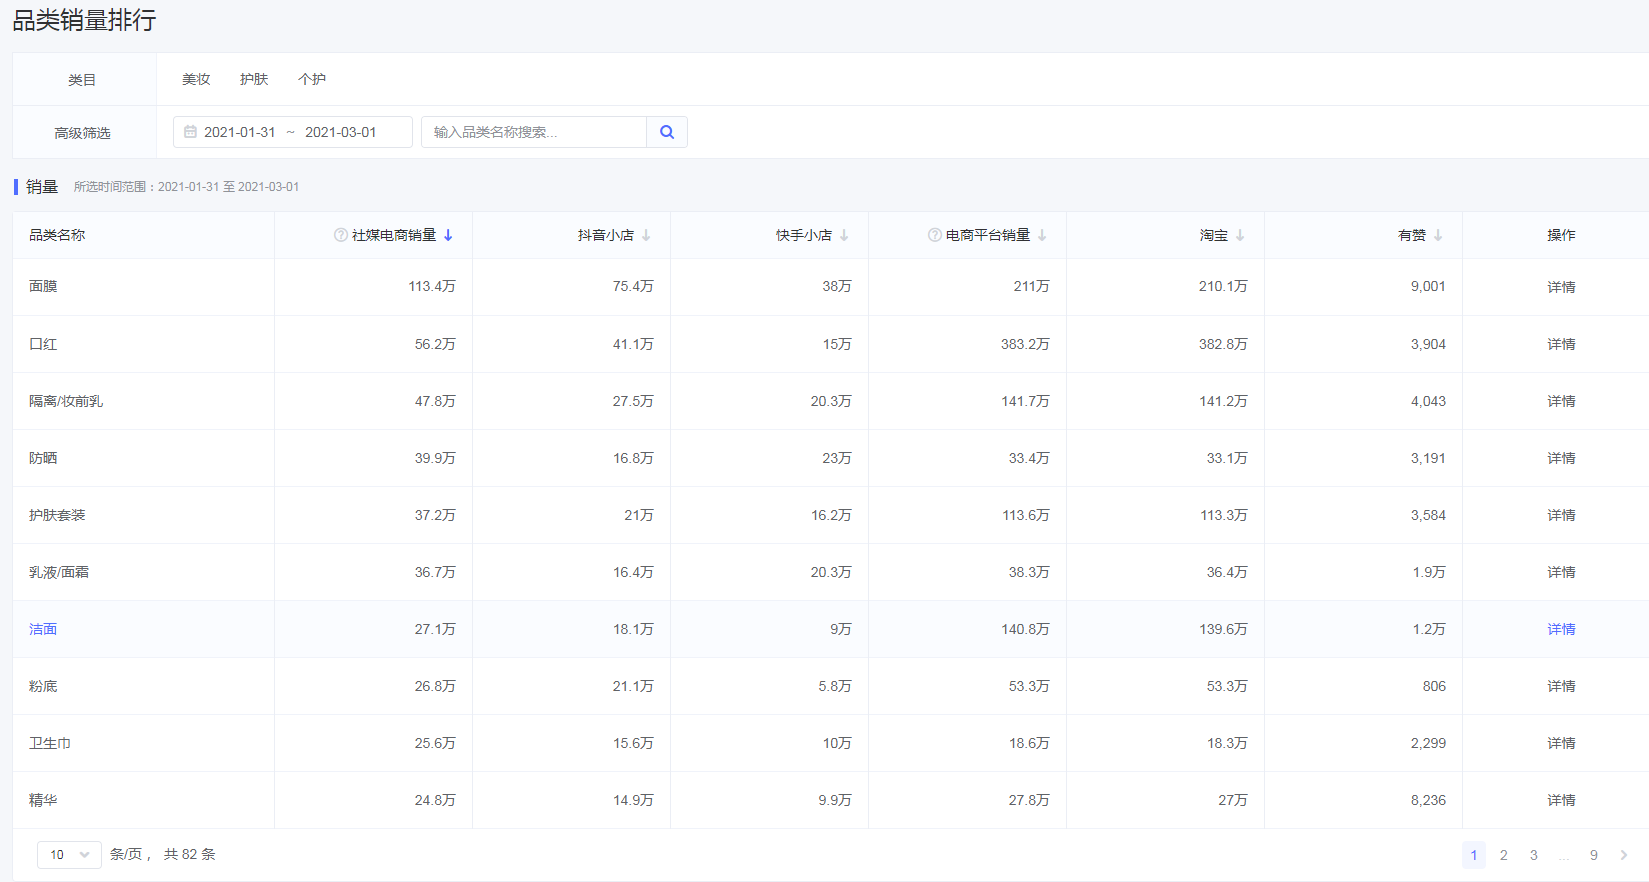Viewport: 1649px width, 882px height.
Task: Click the 洁面 category name link
Action: [x=43, y=629]
